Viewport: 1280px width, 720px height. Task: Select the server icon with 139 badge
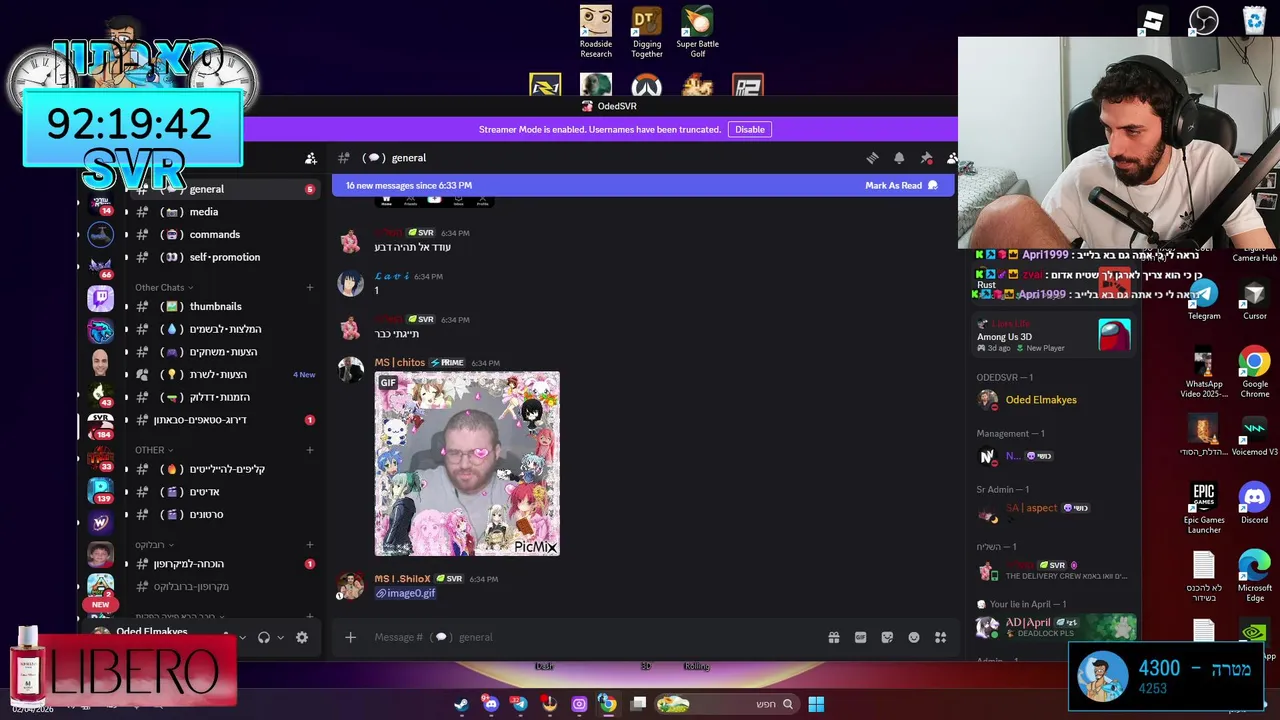[100, 490]
